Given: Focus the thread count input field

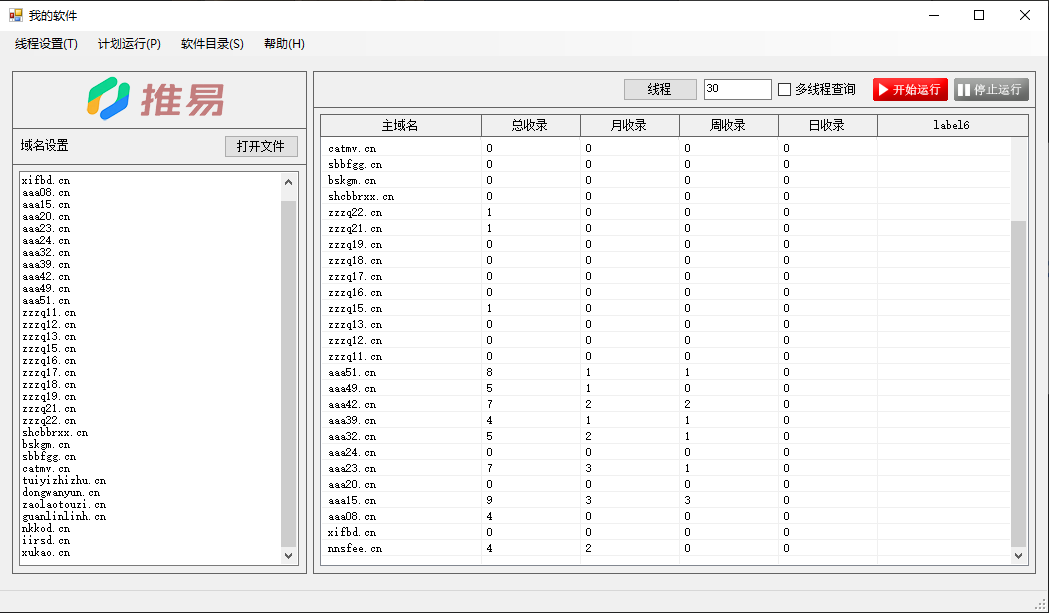Looking at the screenshot, I should click(737, 90).
